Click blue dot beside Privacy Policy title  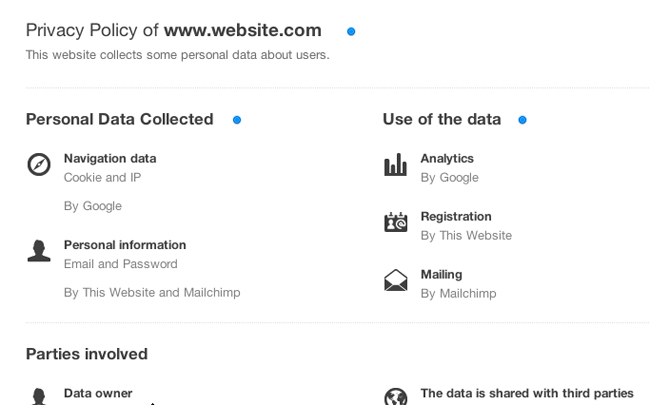pos(351,32)
